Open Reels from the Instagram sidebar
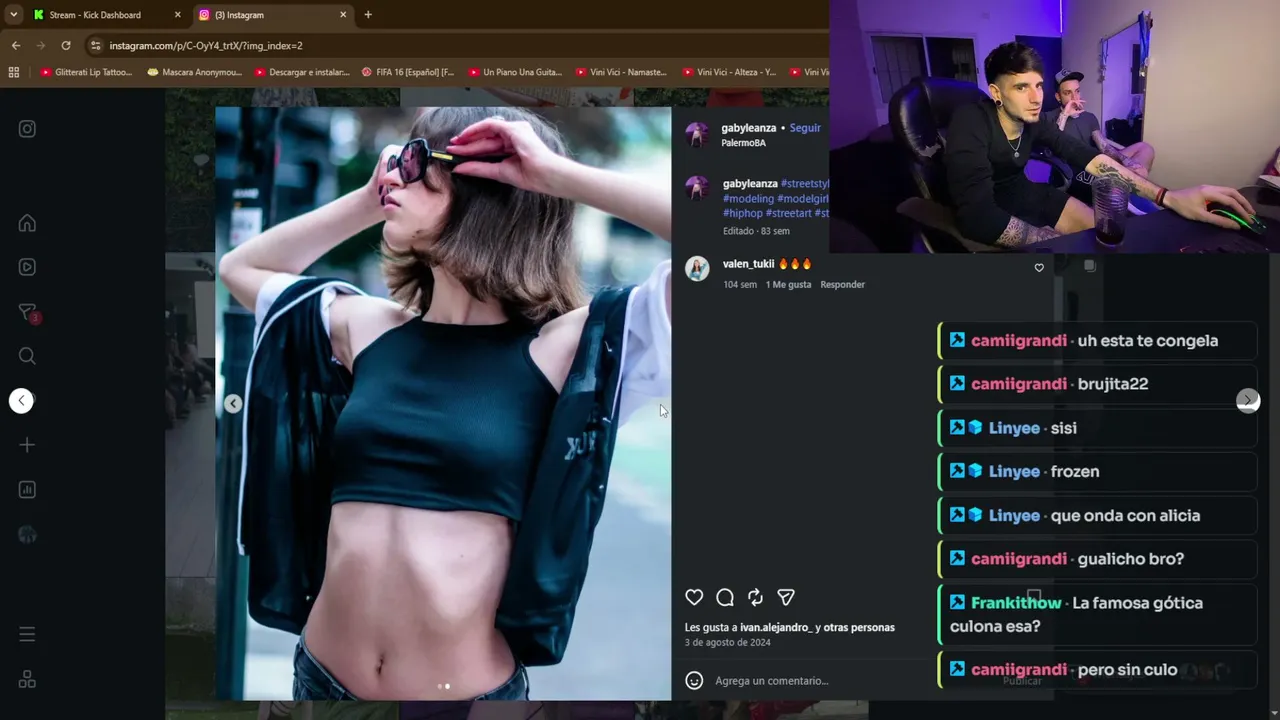 [x=27, y=267]
